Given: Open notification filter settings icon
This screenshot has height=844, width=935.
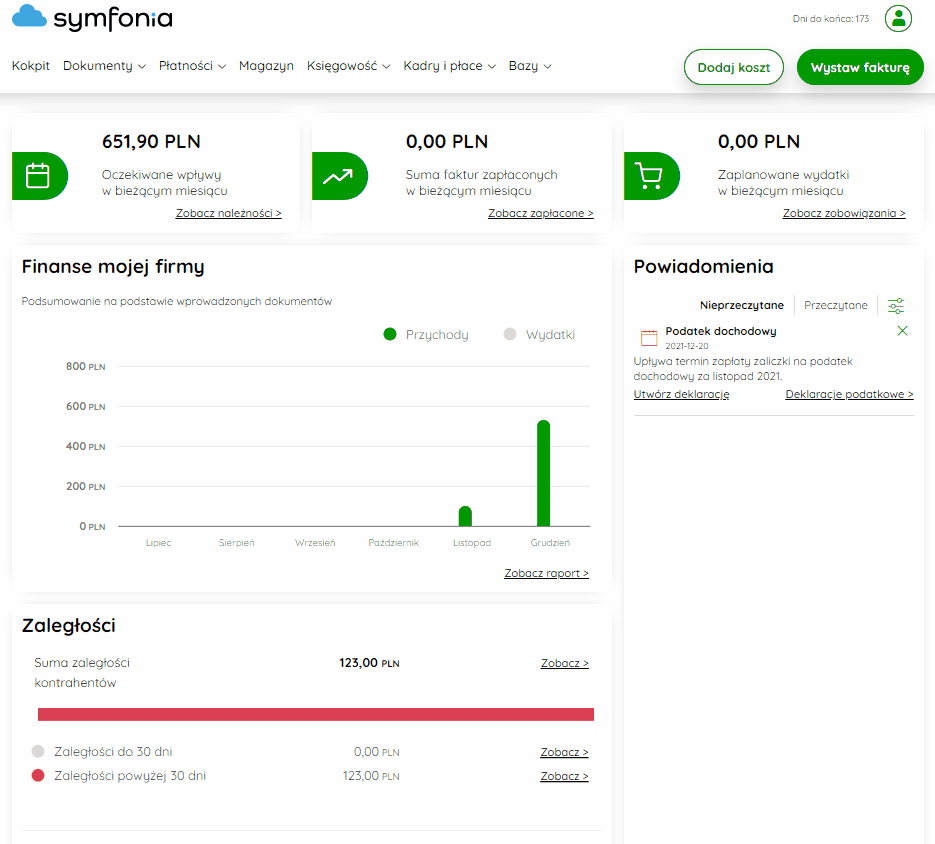Looking at the screenshot, I should 896,305.
